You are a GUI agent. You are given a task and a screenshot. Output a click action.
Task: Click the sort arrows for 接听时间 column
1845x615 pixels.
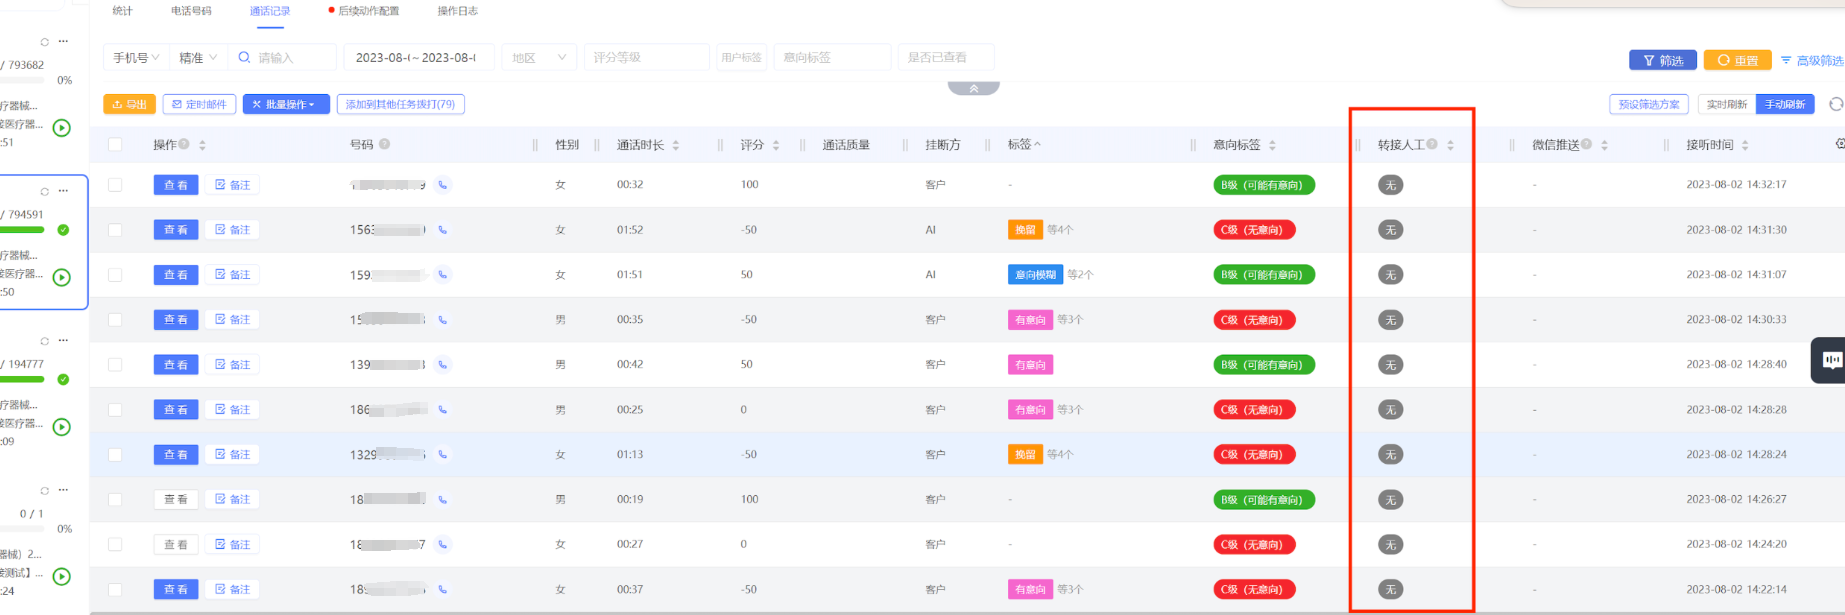(x=1745, y=145)
